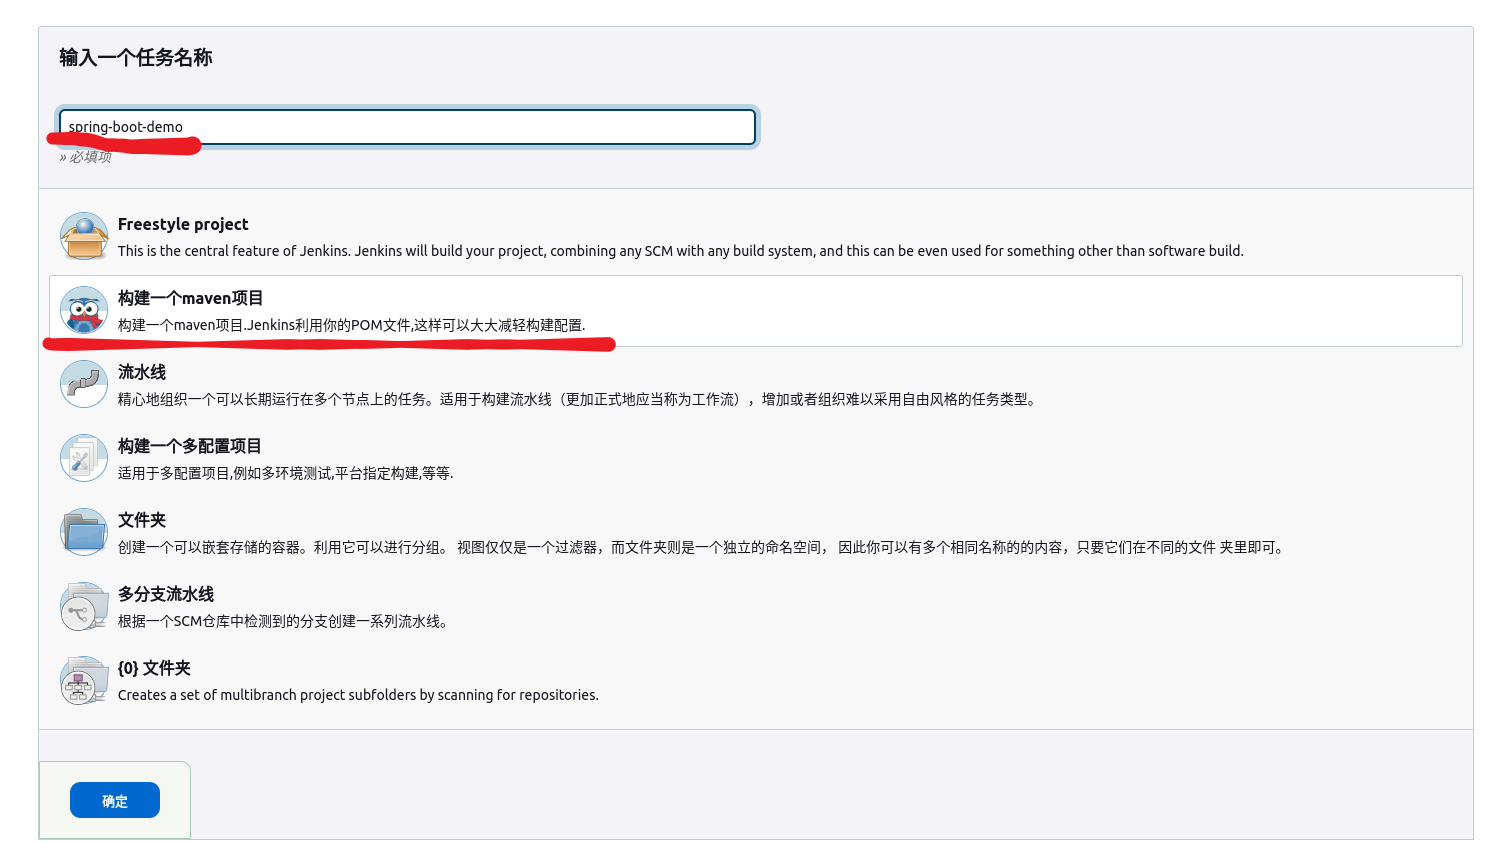Click description 'This is the central feature of Jenkins'
Image resolution: width=1509 pixels, height=843 pixels.
(x=681, y=251)
